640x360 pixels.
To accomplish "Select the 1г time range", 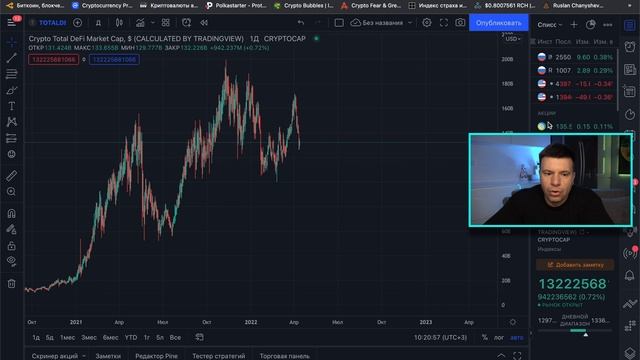I will (x=147, y=338).
